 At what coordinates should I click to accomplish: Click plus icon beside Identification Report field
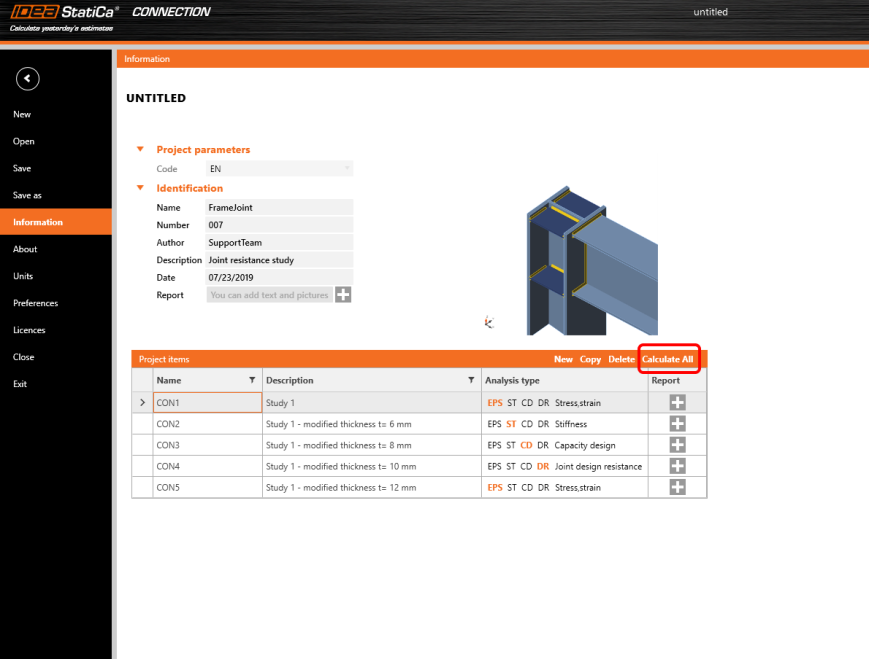pyautogui.click(x=343, y=294)
